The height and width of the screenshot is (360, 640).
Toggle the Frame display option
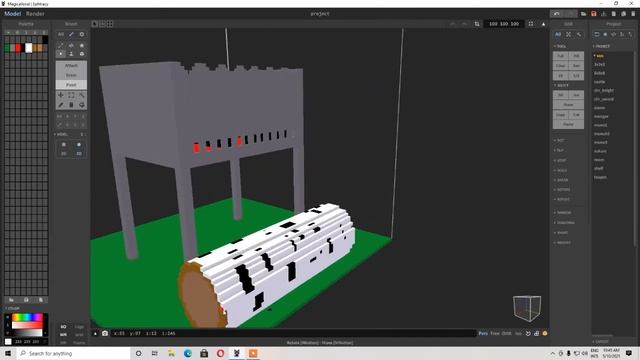tap(79, 342)
